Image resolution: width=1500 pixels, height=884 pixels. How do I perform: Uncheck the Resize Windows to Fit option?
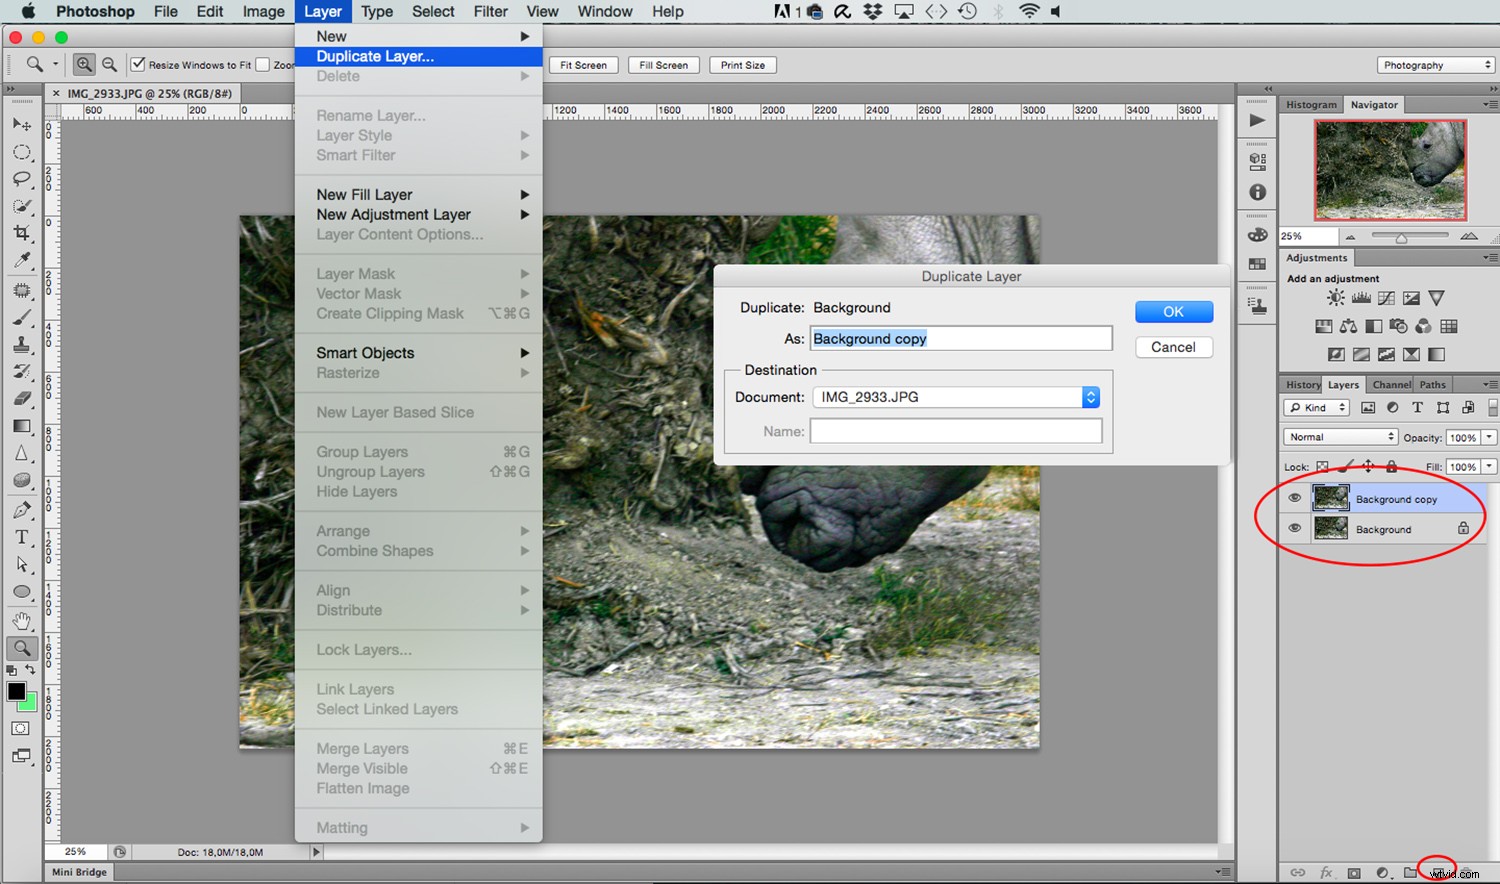pyautogui.click(x=137, y=64)
